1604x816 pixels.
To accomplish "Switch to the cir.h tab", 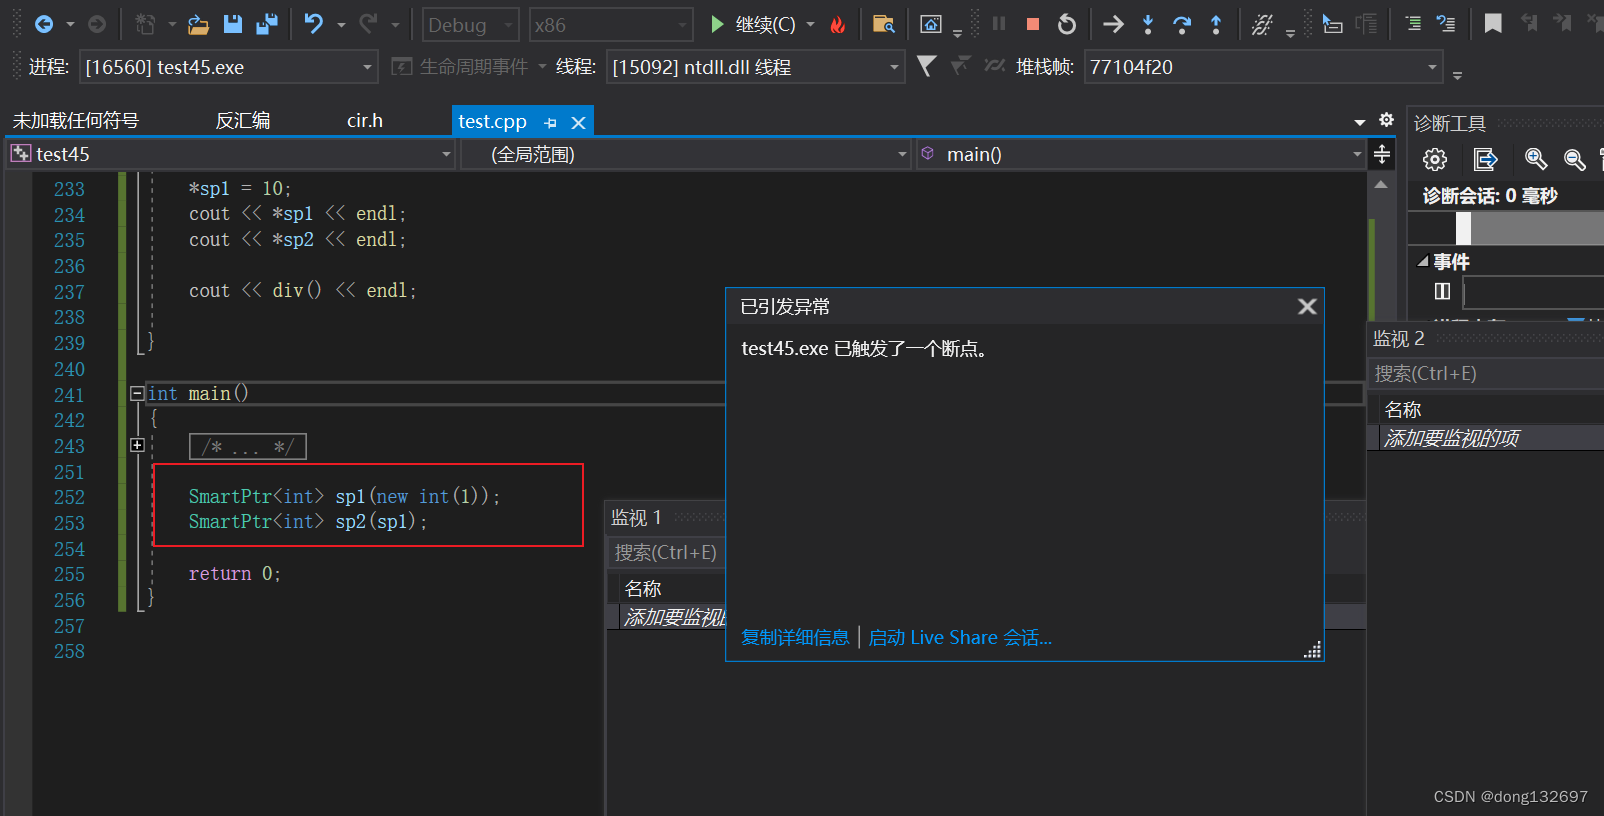I will [x=365, y=121].
